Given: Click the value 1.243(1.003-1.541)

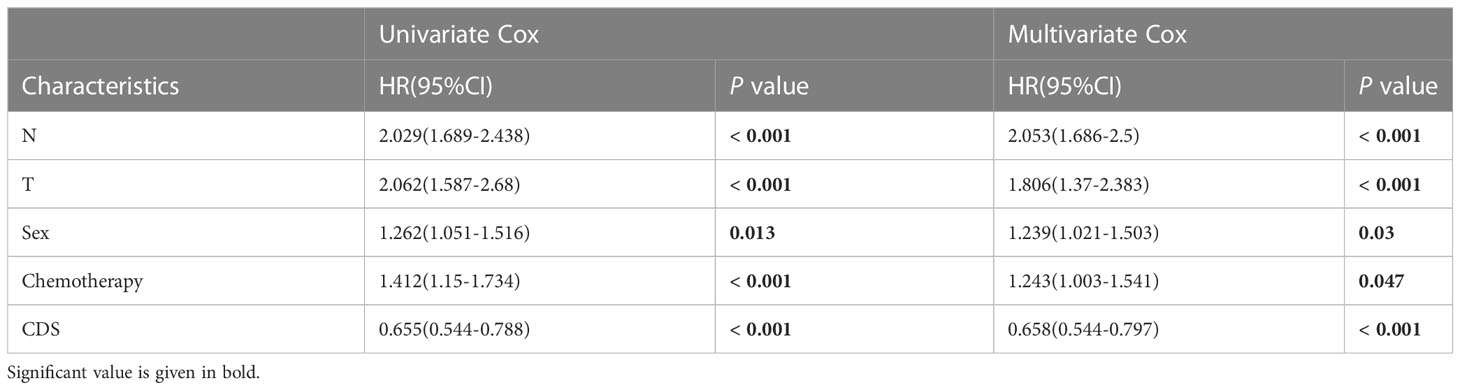Looking at the screenshot, I should pos(1083,281).
